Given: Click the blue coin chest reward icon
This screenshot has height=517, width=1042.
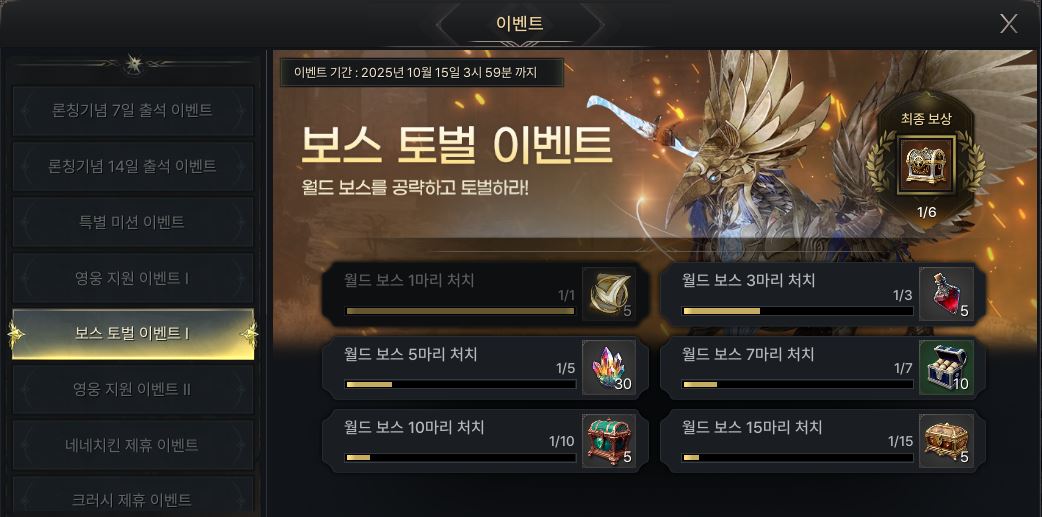Looking at the screenshot, I should pos(946,367).
